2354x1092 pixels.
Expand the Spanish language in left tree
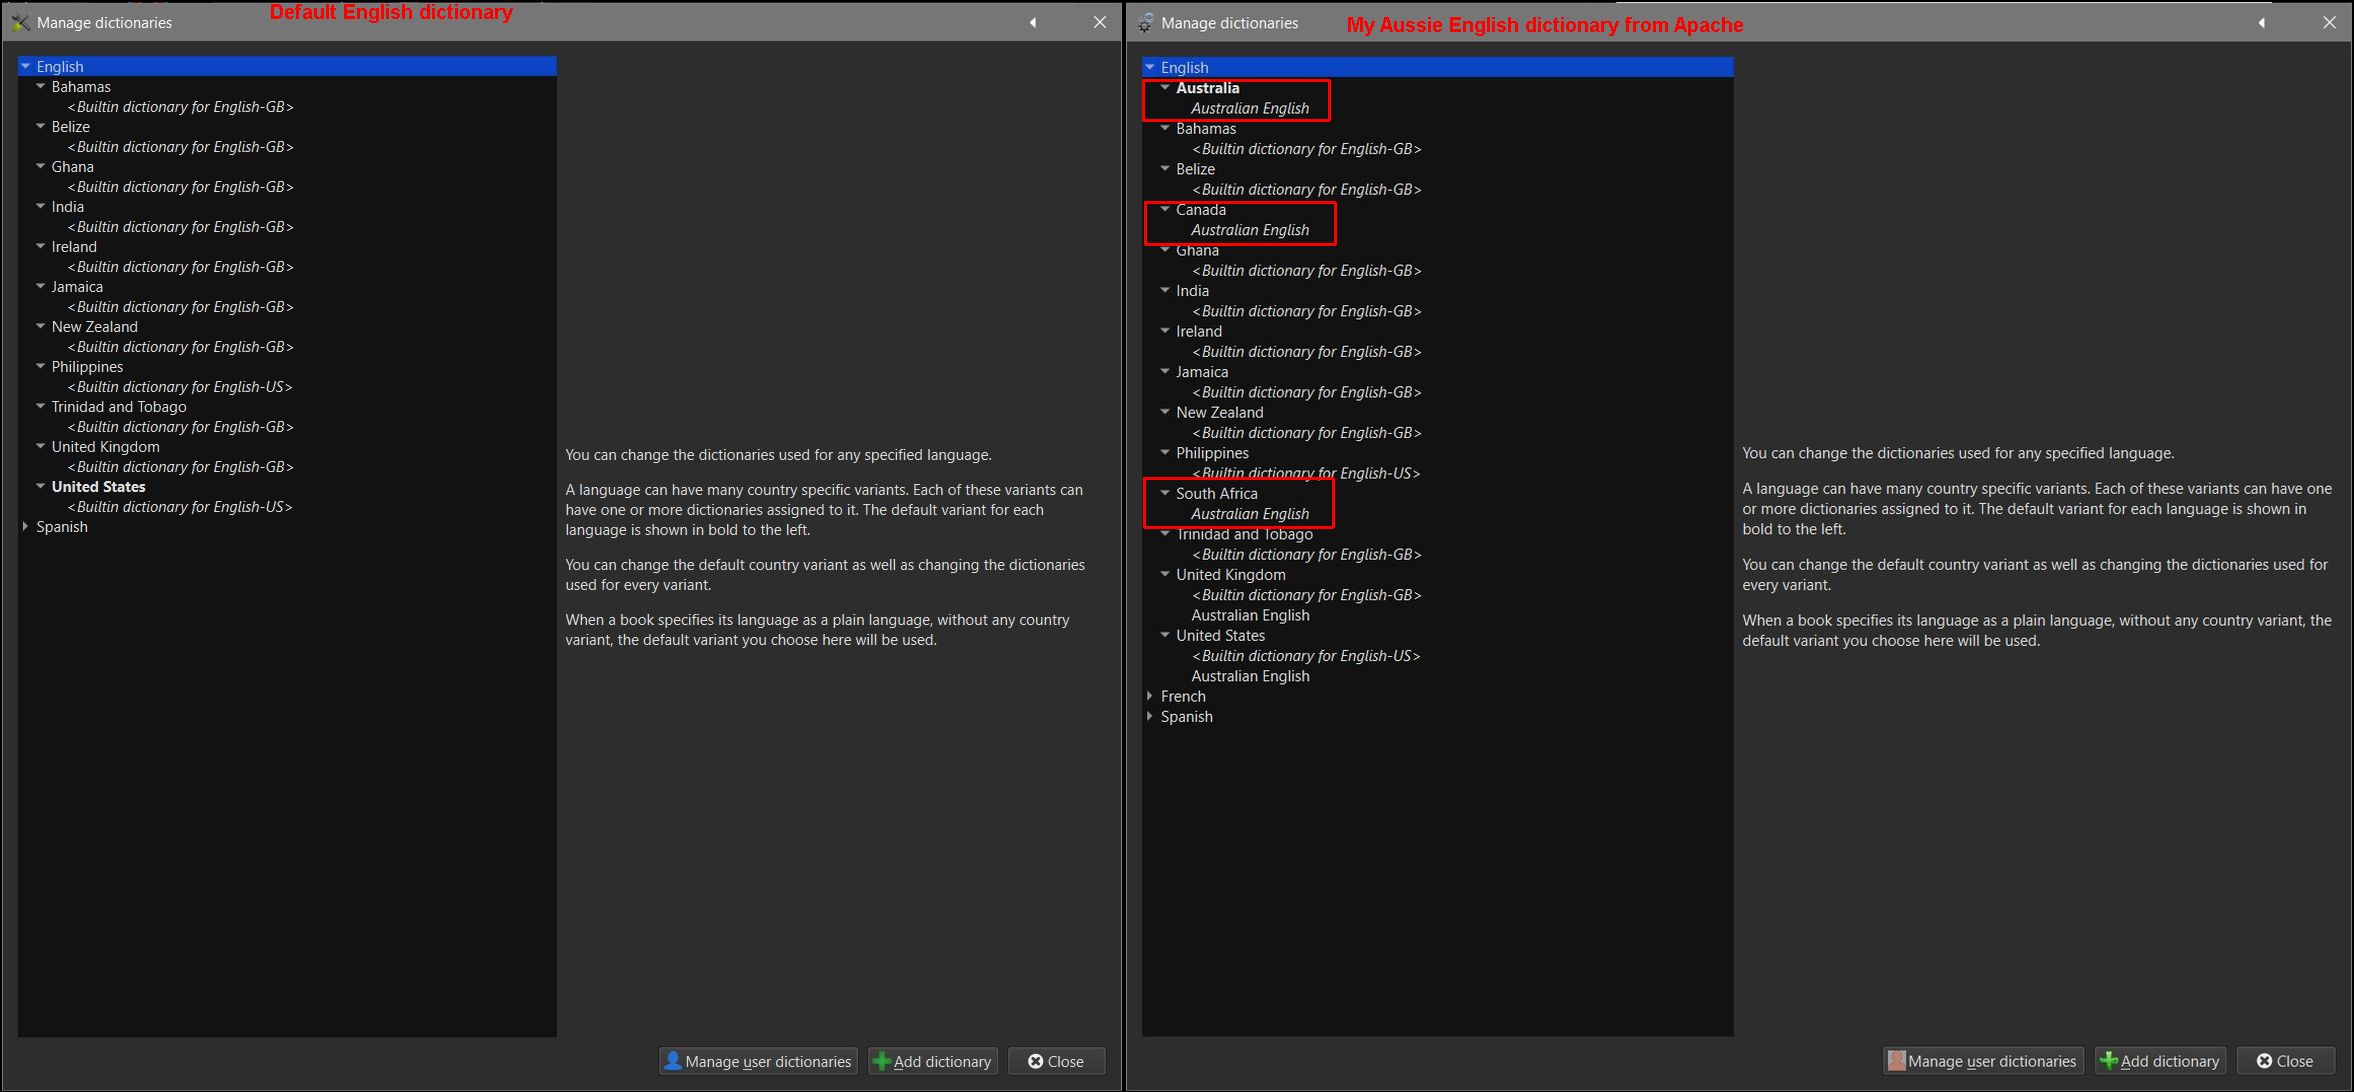26,526
